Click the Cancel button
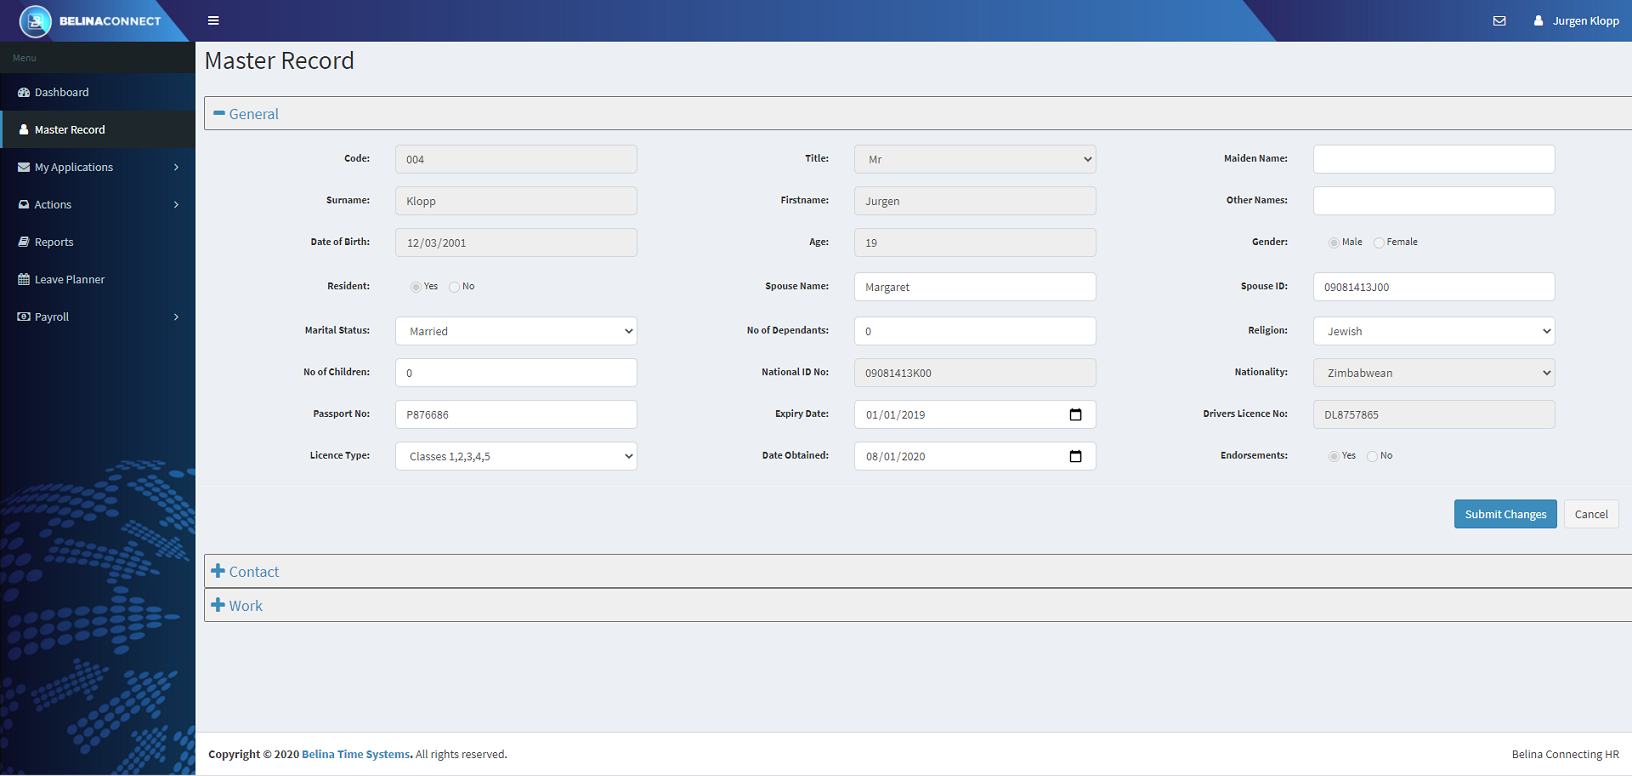1632x776 pixels. tap(1591, 514)
